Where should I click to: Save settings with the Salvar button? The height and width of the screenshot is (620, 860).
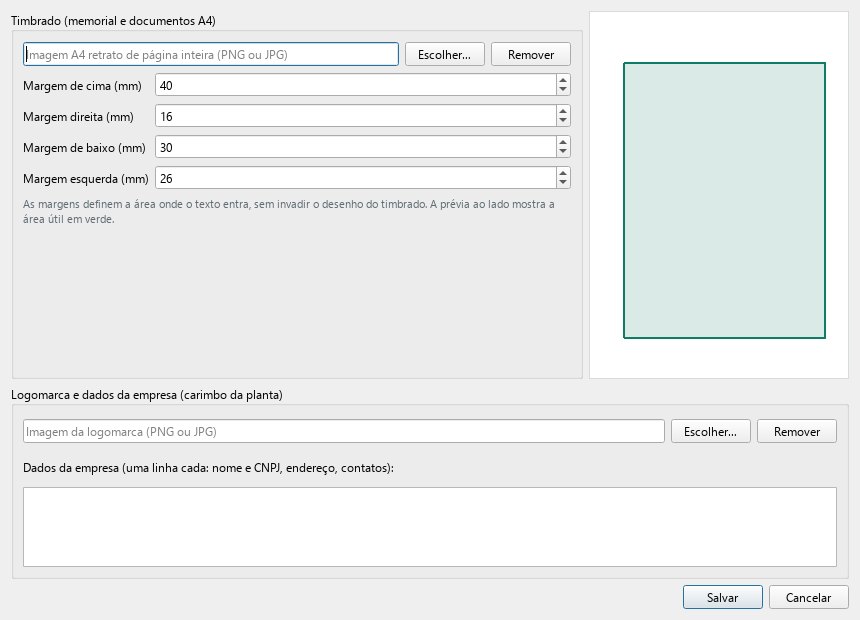pos(723,597)
